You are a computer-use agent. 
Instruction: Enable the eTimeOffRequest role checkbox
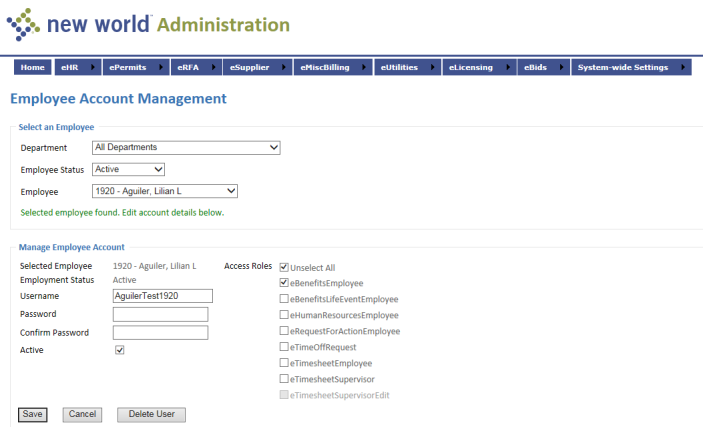(x=284, y=347)
